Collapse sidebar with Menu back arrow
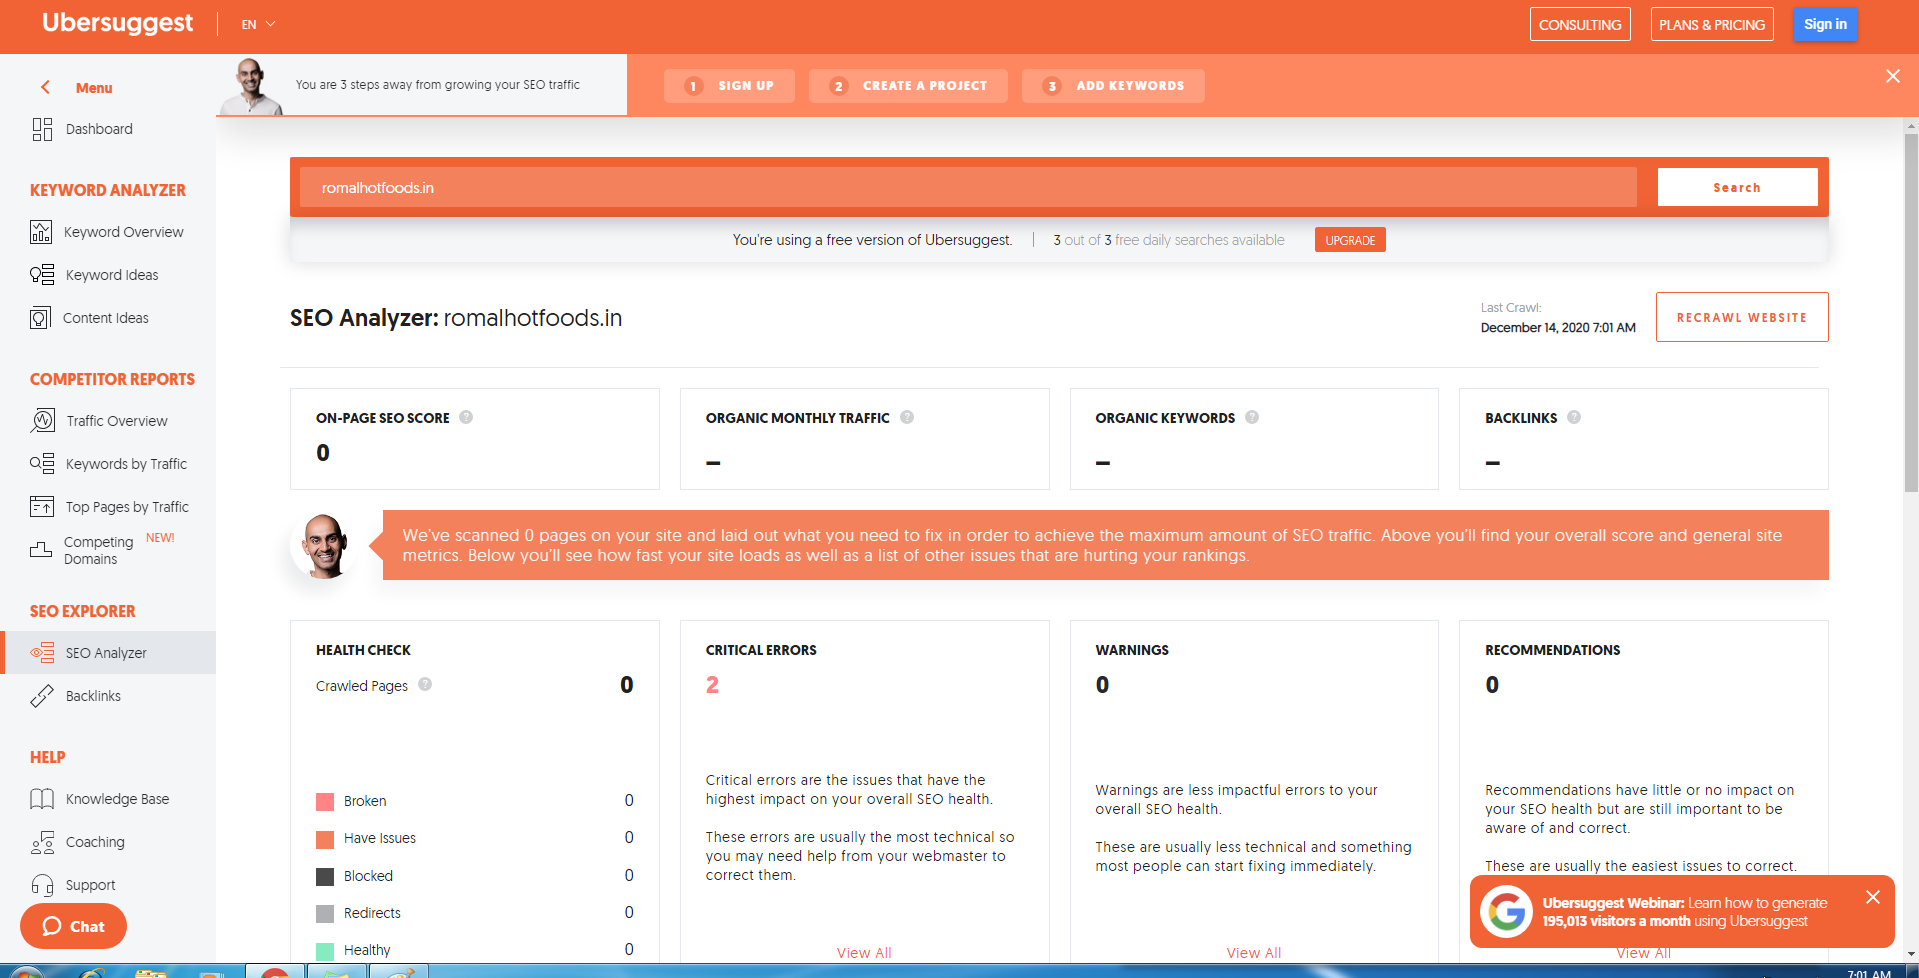This screenshot has height=978, width=1919. click(45, 87)
